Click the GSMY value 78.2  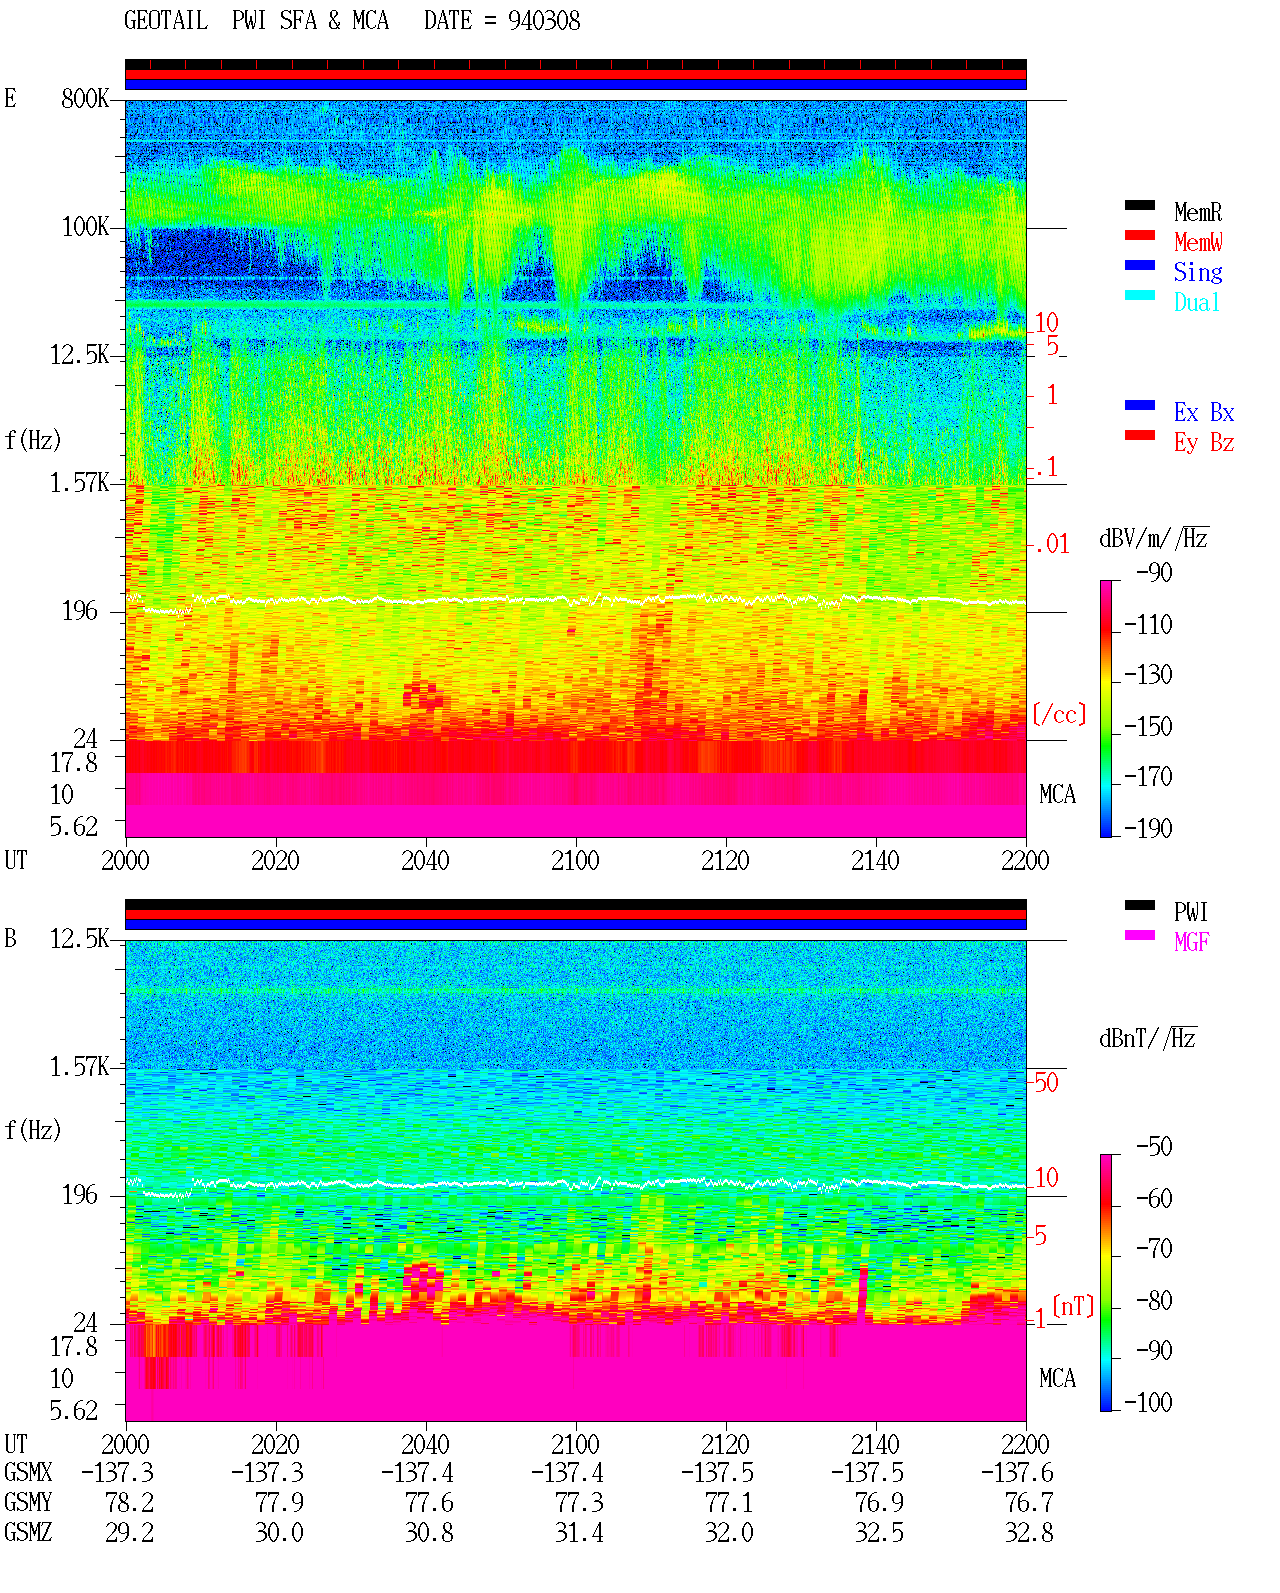(130, 1503)
